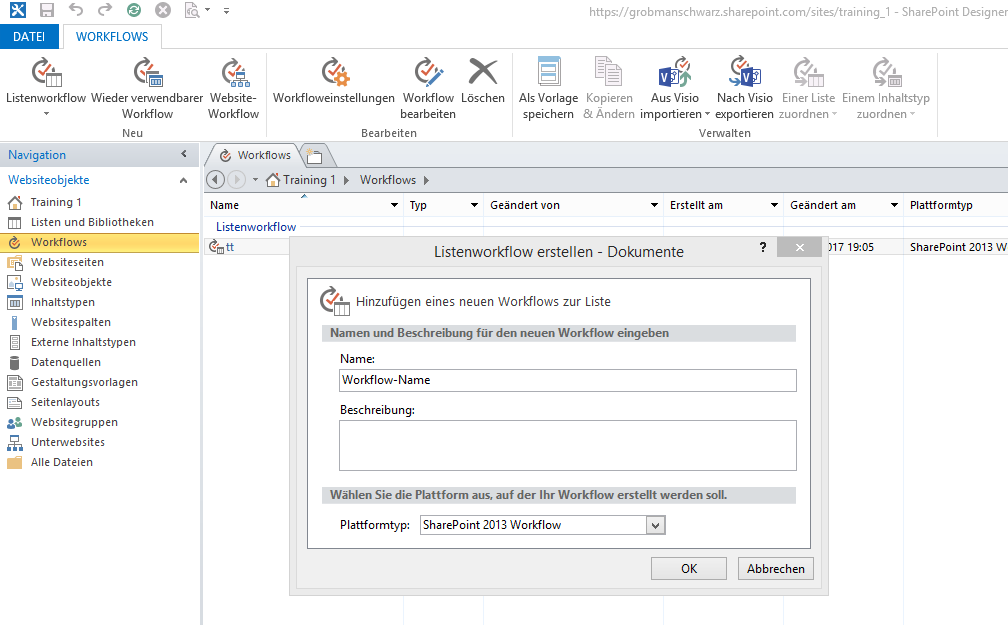This screenshot has width=1008, height=625.
Task: Click Workflow bearbeiten icon
Action: pyautogui.click(x=428, y=74)
